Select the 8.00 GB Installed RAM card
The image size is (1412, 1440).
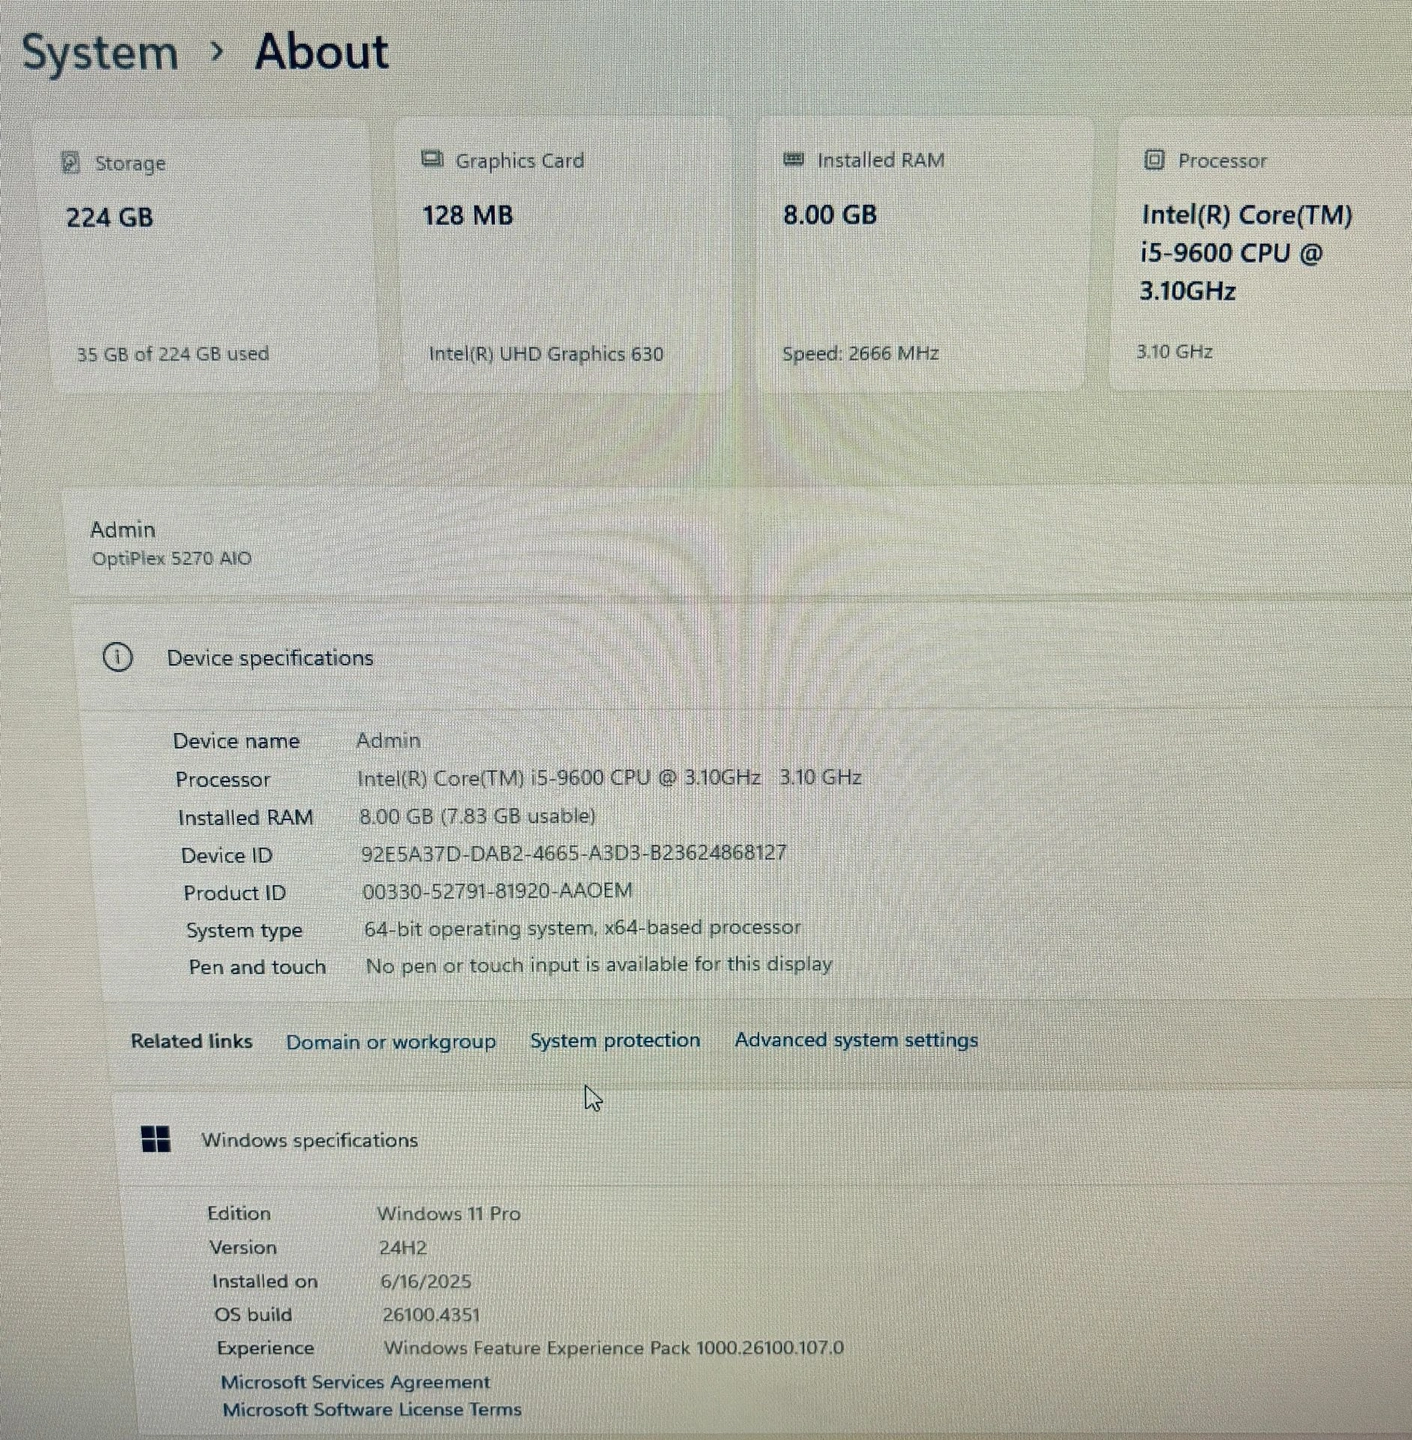click(920, 256)
